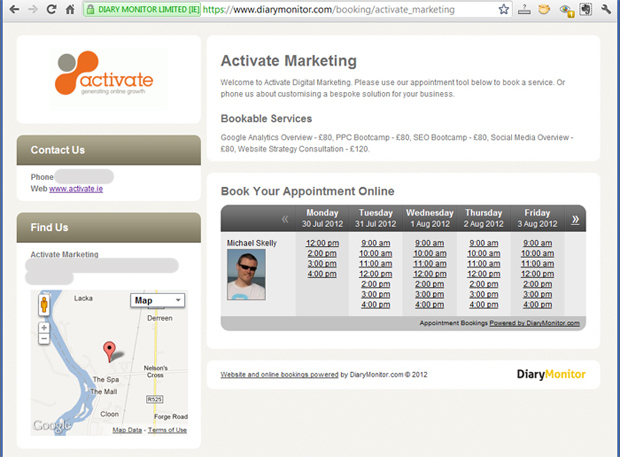Screen dimensions: 620x457
Task: Open Powered by DiaryMonitor.com link
Action: pos(535,323)
